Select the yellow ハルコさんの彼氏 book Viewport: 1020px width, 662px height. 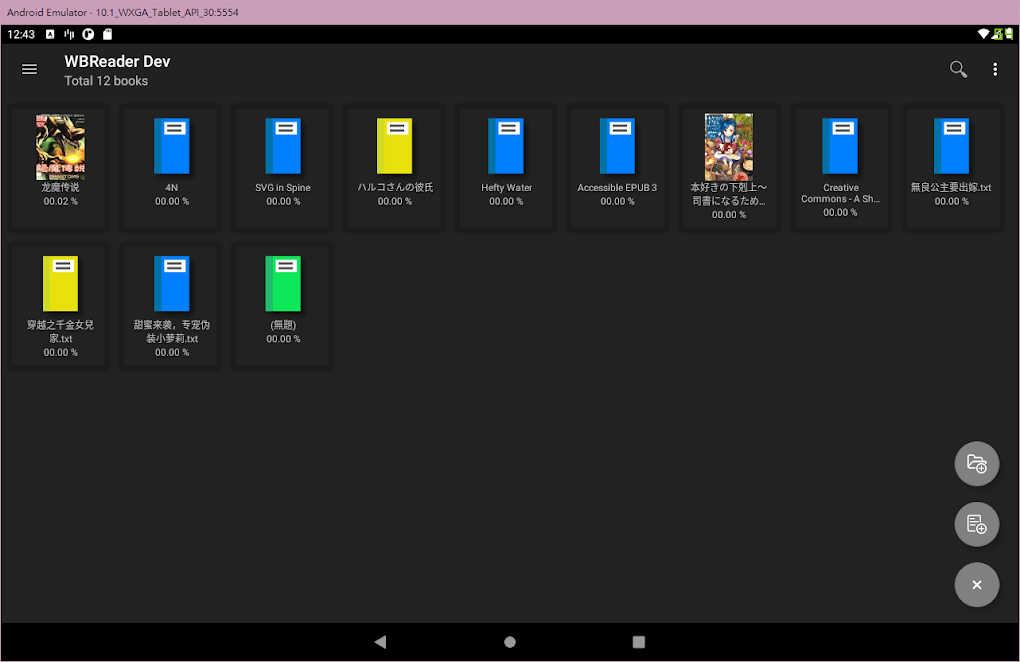[x=395, y=147]
